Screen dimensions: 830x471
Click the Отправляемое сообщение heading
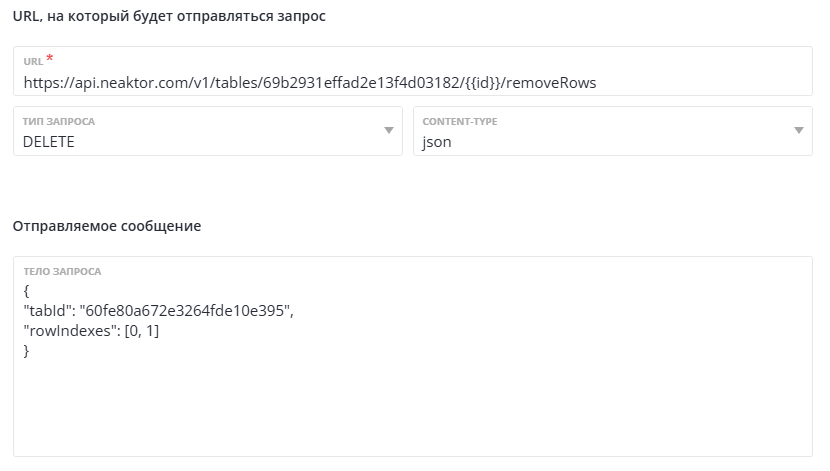pyautogui.click(x=107, y=226)
